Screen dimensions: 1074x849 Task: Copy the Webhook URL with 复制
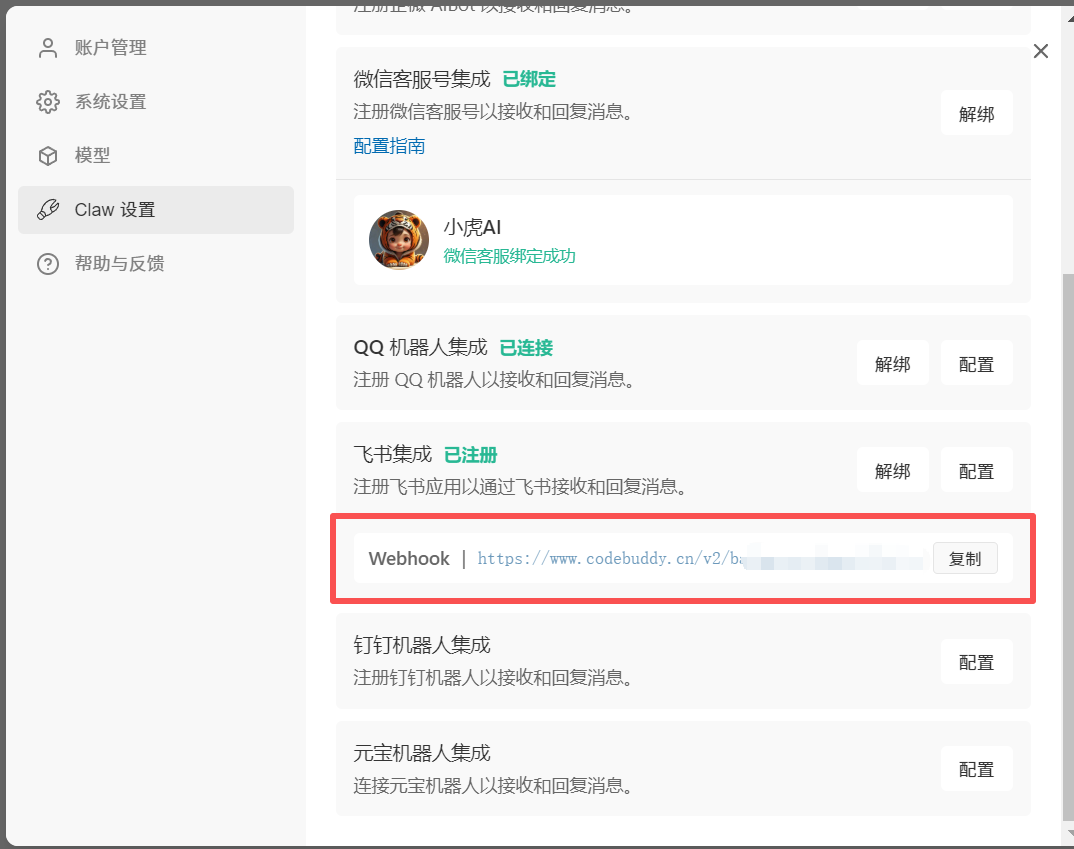click(965, 559)
